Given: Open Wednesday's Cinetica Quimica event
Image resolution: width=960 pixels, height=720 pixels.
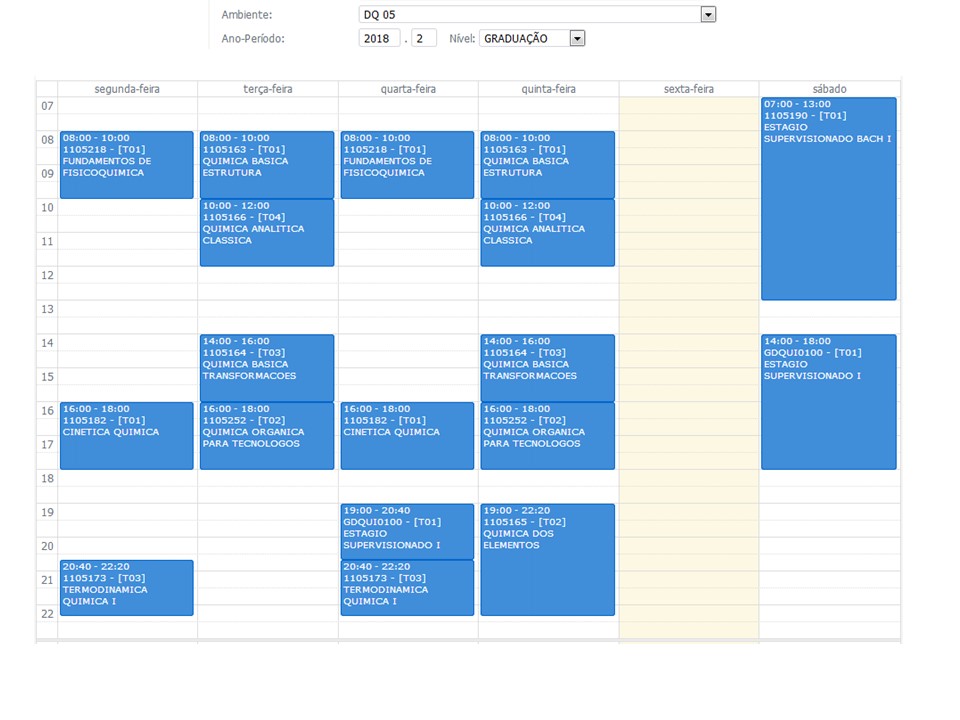Looking at the screenshot, I should 407,436.
